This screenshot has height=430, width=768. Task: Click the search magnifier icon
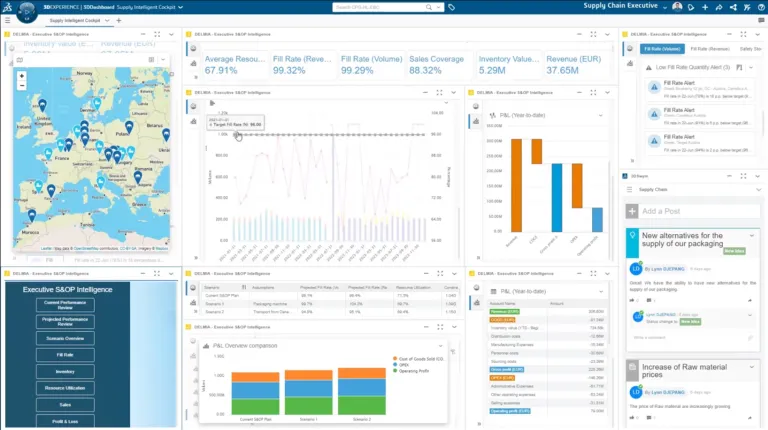tap(429, 7)
